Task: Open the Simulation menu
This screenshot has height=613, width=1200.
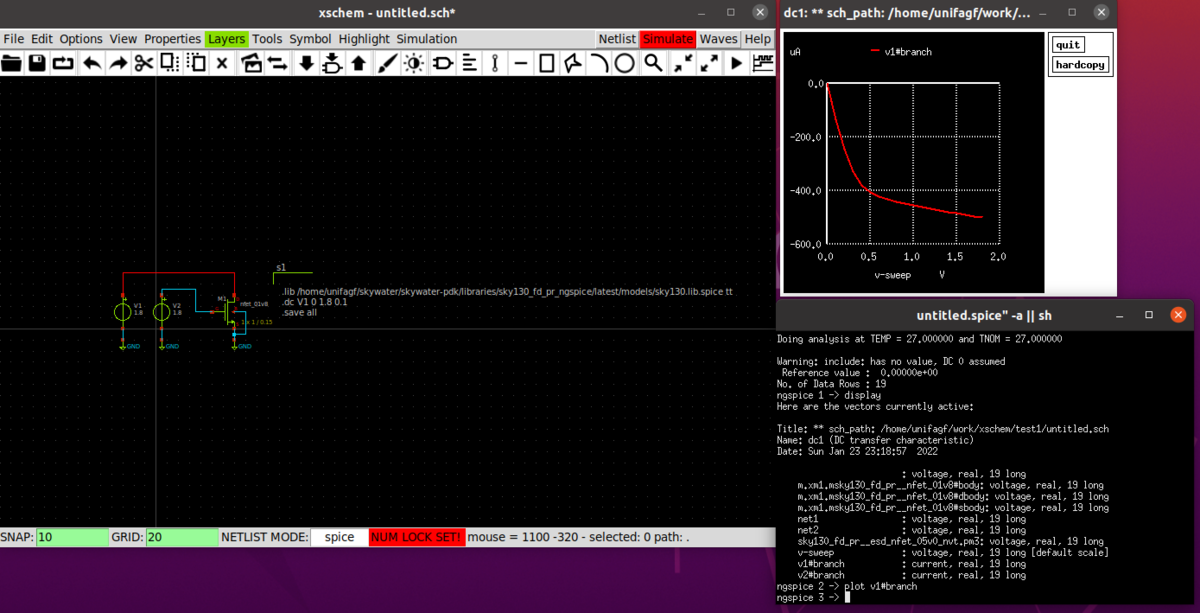Action: (427, 39)
